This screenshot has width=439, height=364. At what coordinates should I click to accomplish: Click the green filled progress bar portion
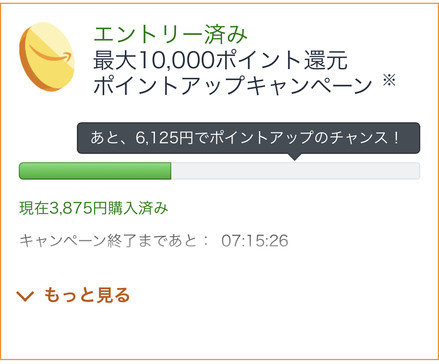[x=95, y=171]
